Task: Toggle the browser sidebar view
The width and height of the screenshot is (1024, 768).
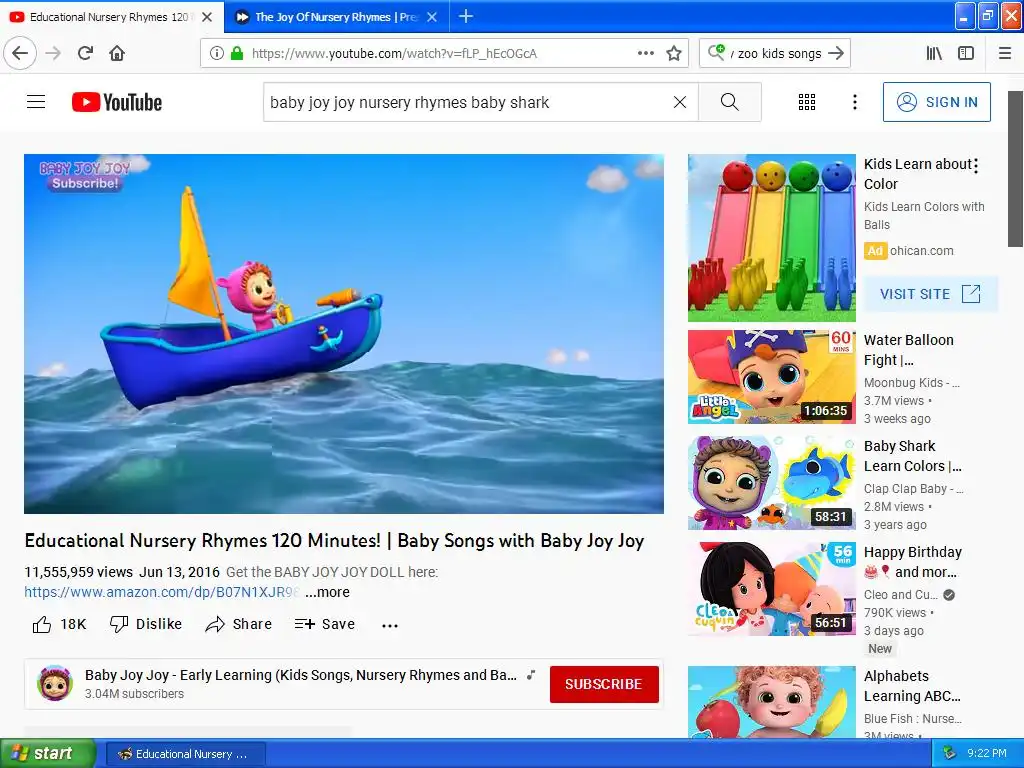Action: point(966,54)
